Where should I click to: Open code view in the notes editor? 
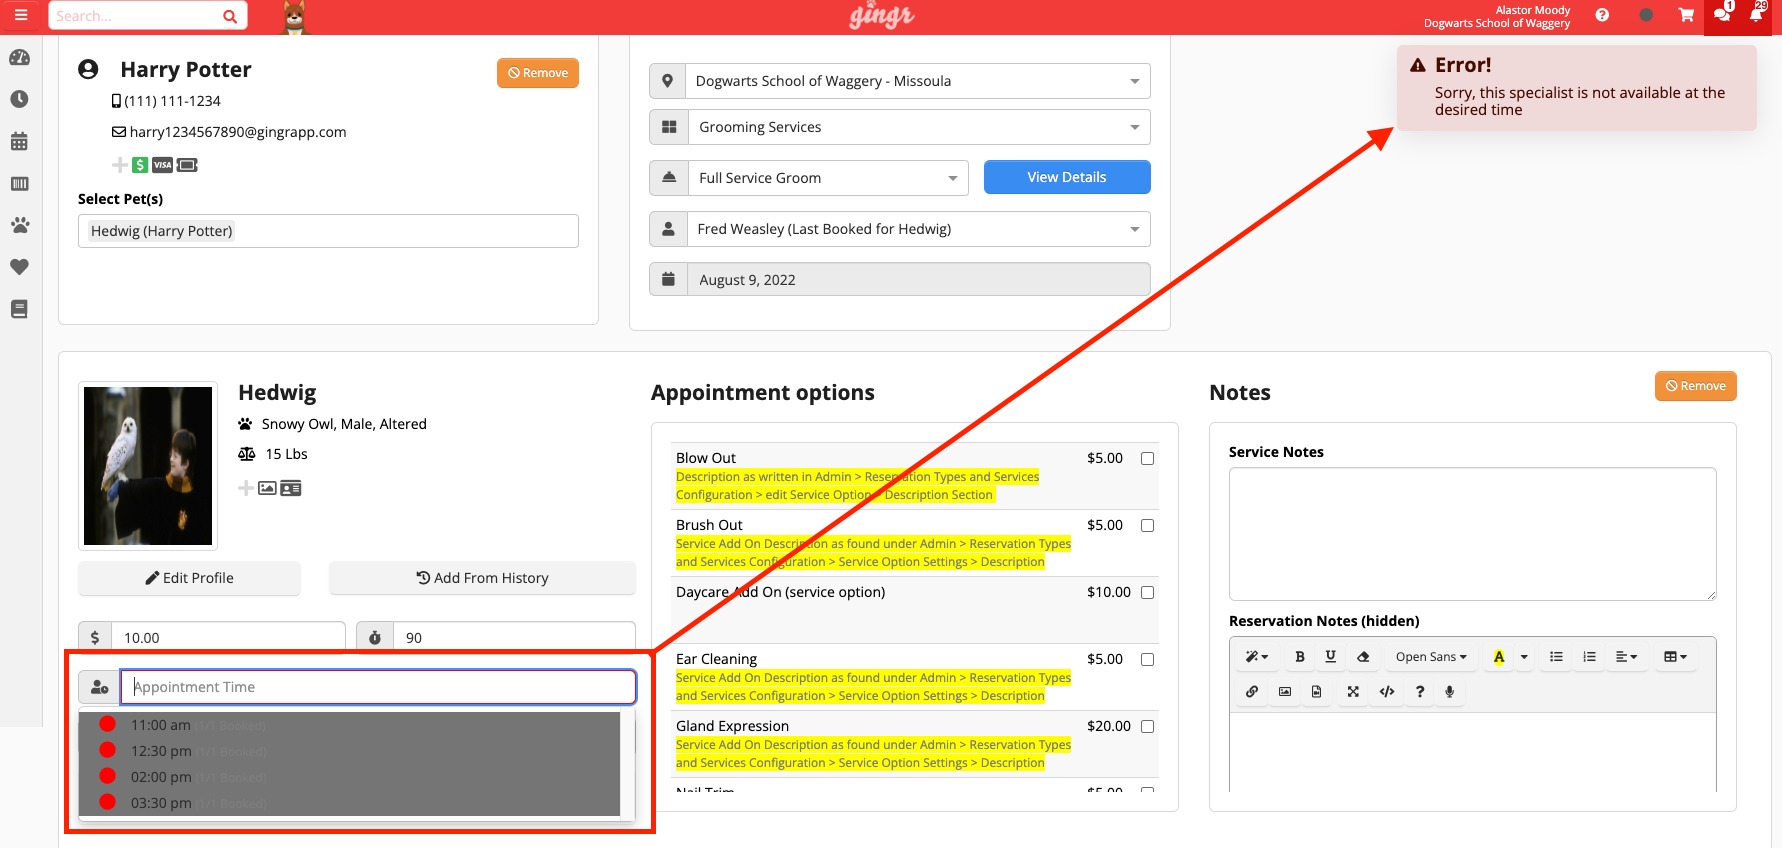click(1387, 691)
